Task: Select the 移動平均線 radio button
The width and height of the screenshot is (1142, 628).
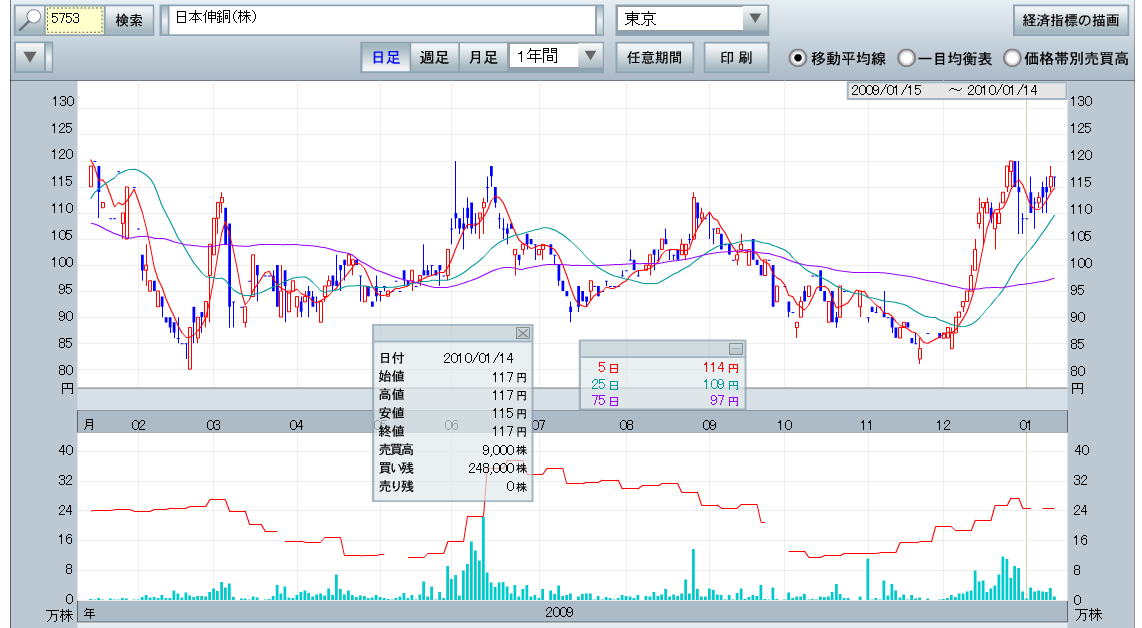Action: click(x=798, y=58)
